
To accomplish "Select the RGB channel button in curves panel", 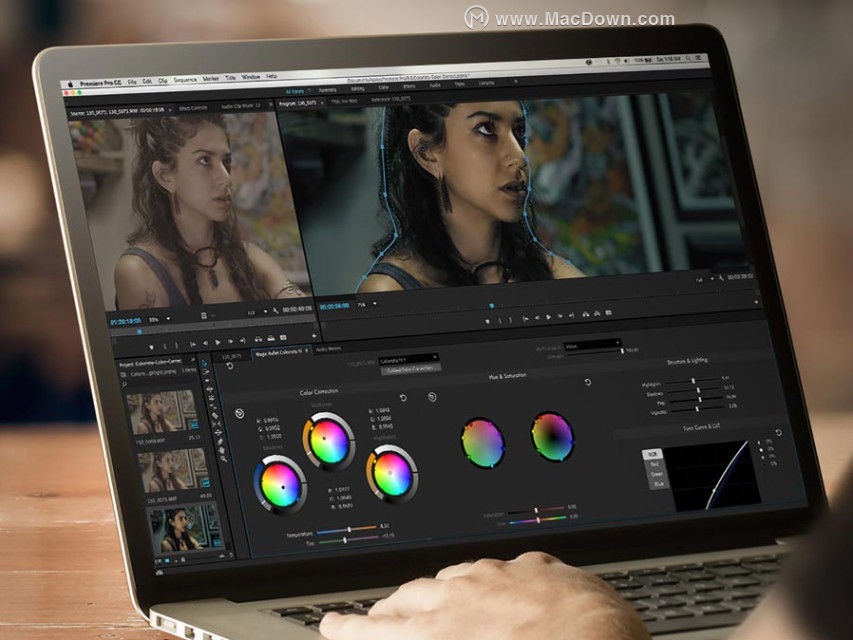I will click(x=653, y=453).
